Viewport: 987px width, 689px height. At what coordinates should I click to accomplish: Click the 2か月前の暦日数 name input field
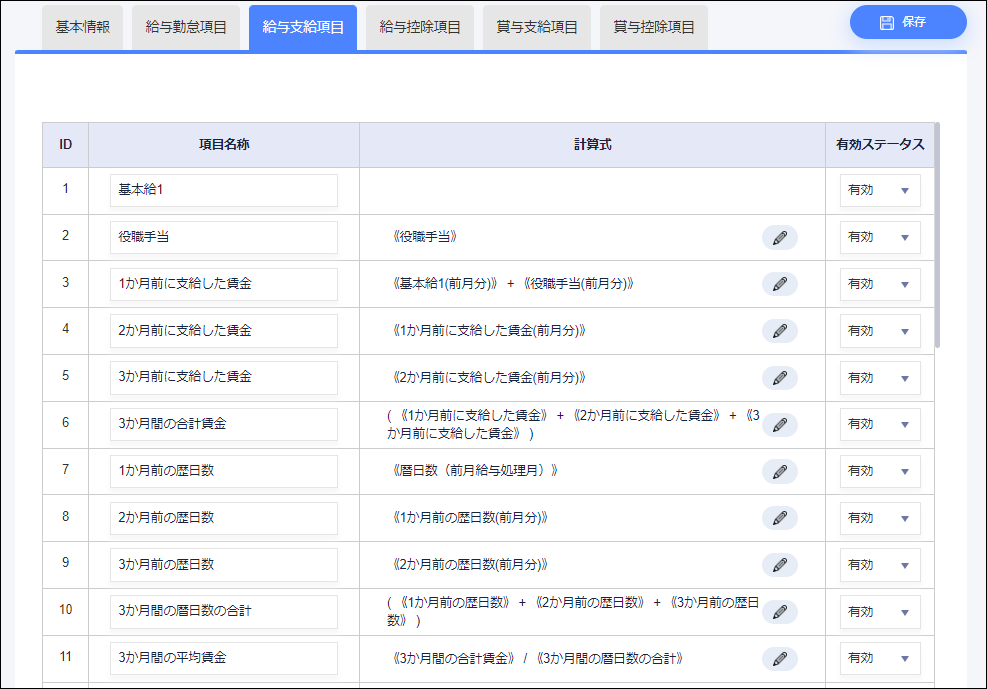click(x=223, y=518)
